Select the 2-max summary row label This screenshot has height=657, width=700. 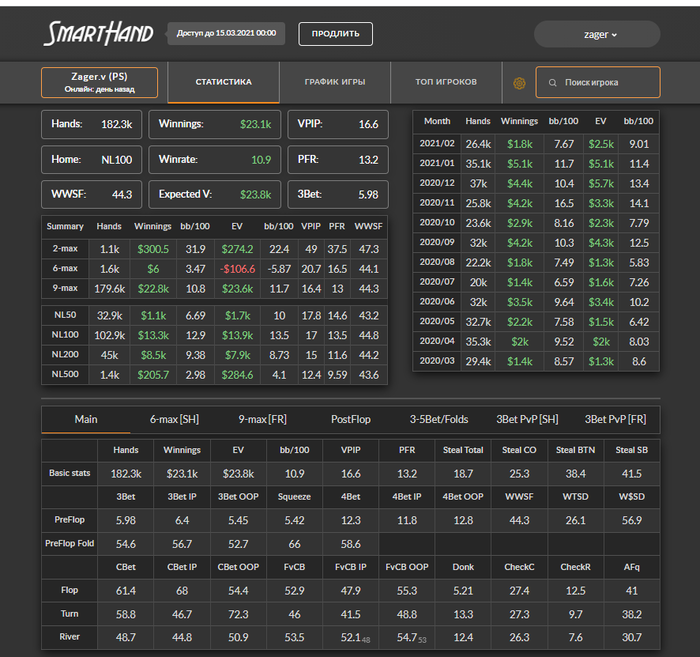pyautogui.click(x=65, y=249)
